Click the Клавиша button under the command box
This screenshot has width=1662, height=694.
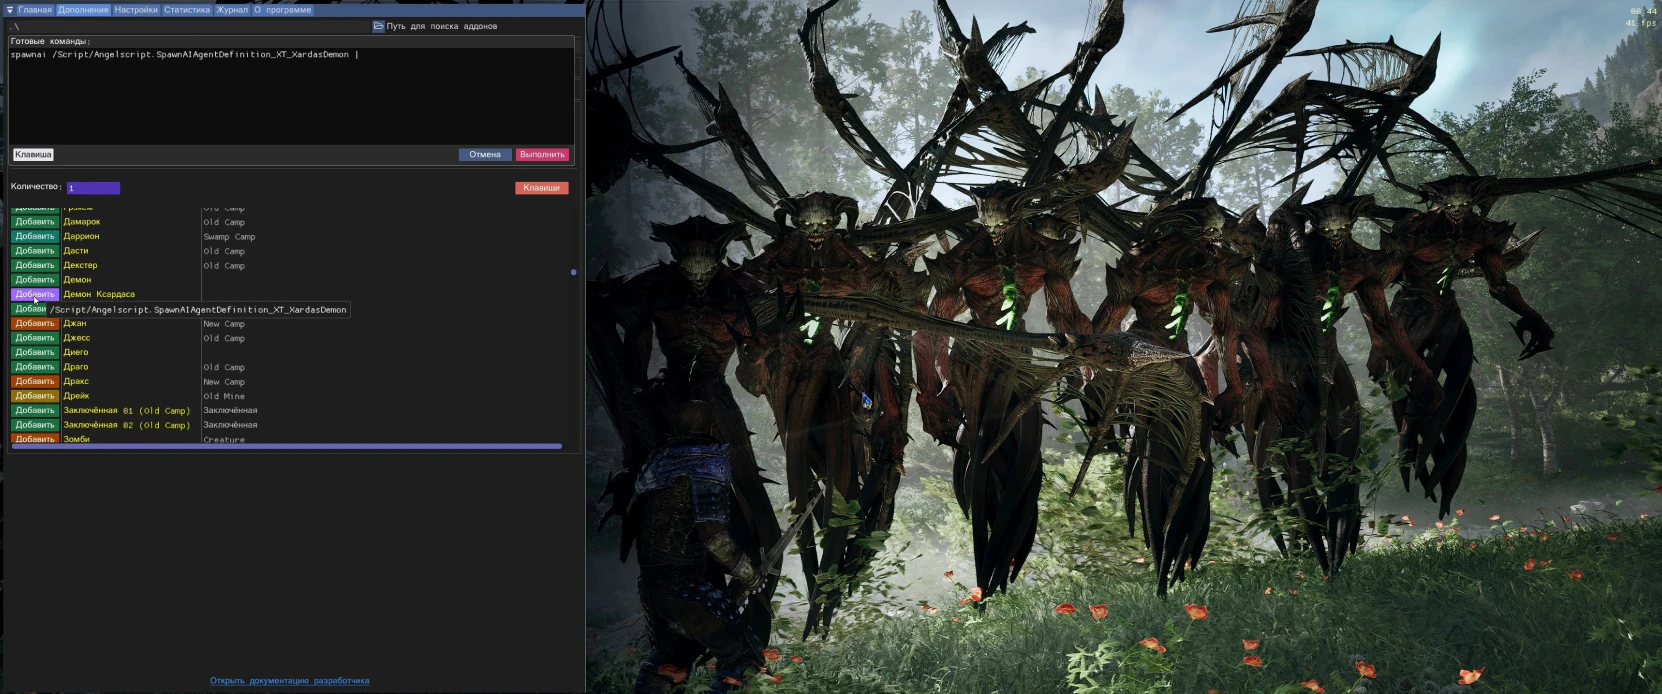[33, 154]
